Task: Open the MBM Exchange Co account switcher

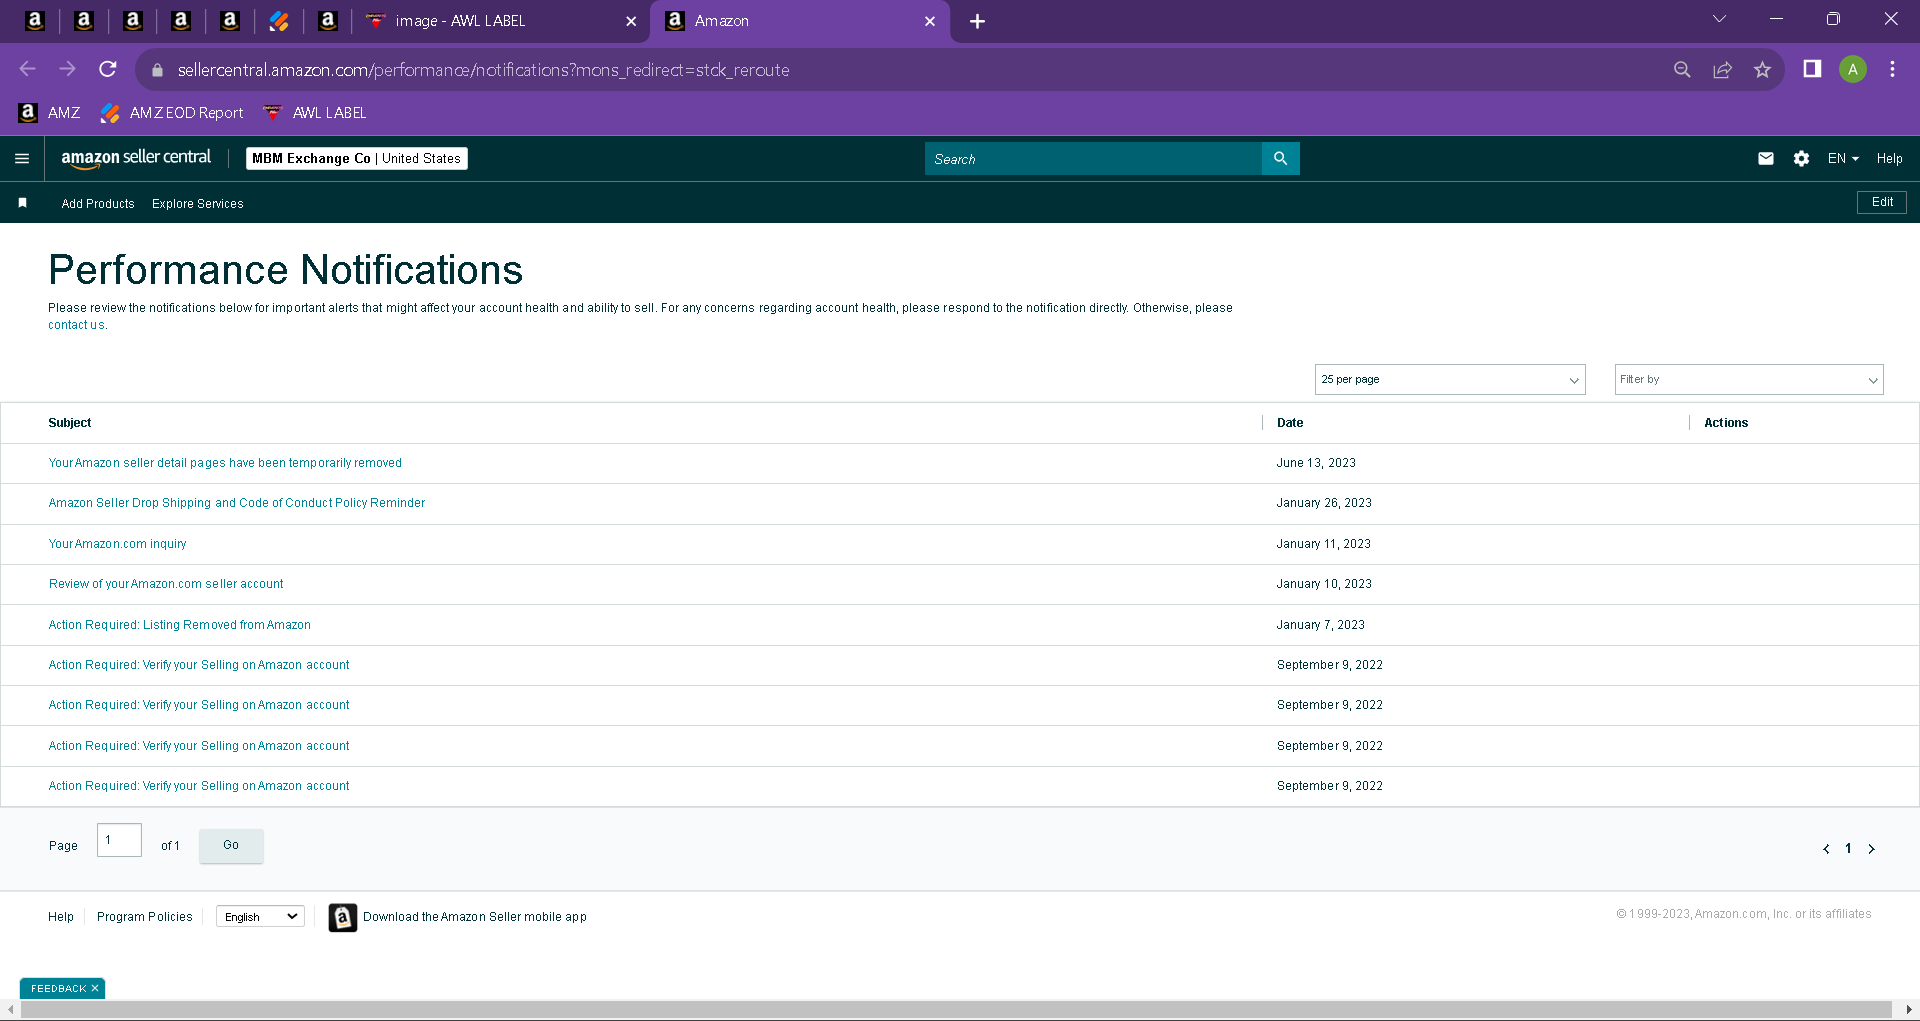Action: click(357, 158)
